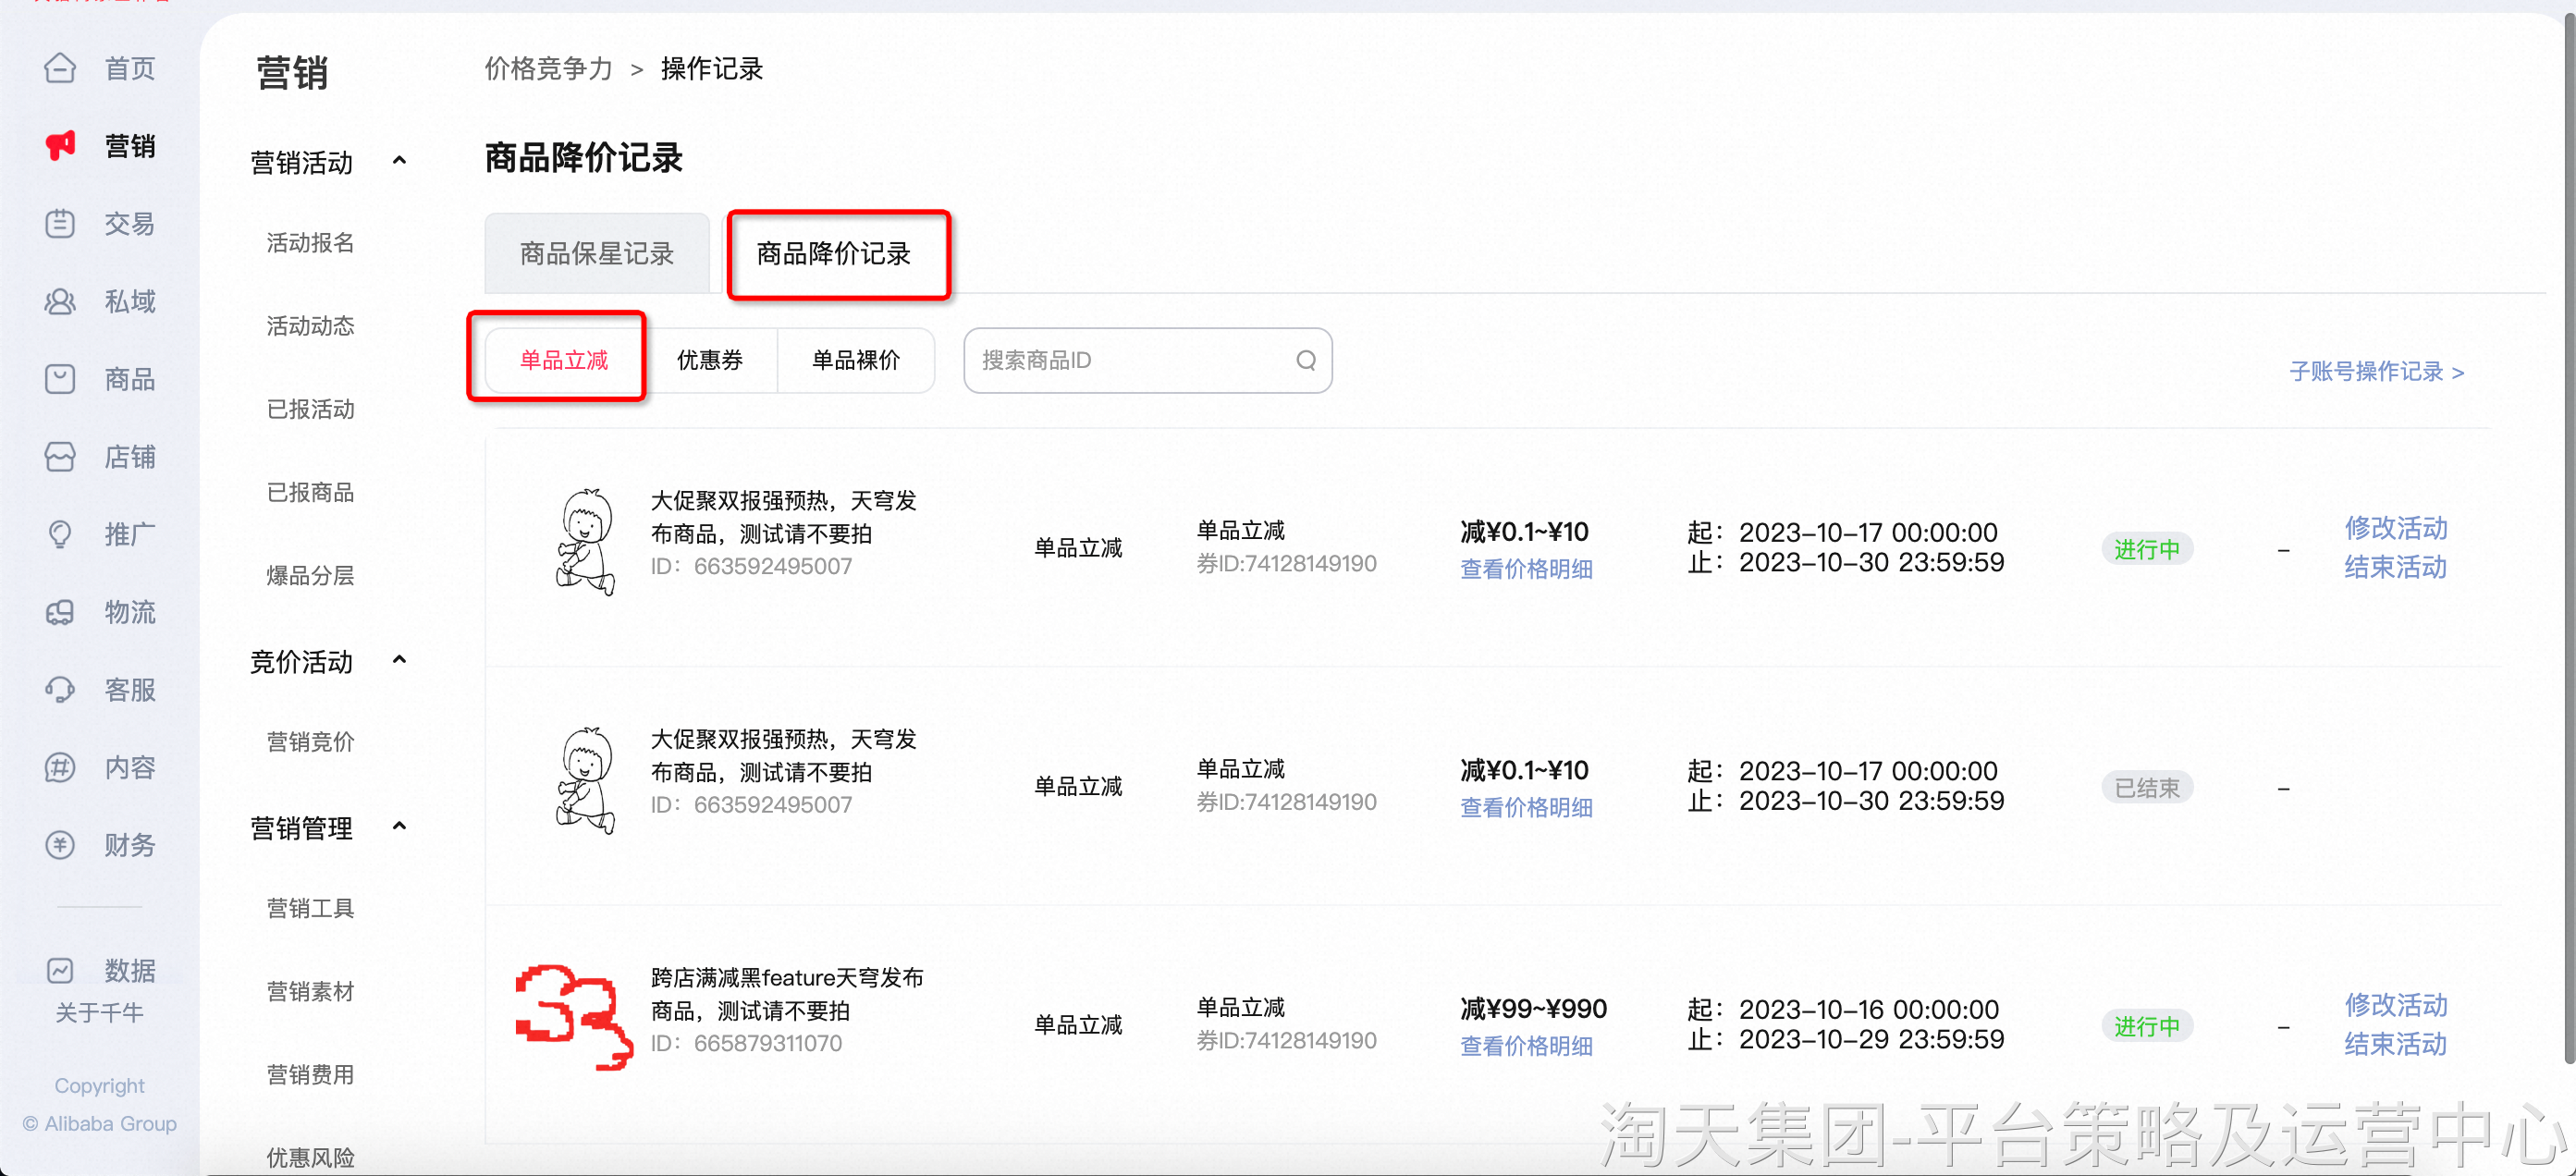Click 进行中 status of the ¥99~¥990 row

point(2147,1026)
